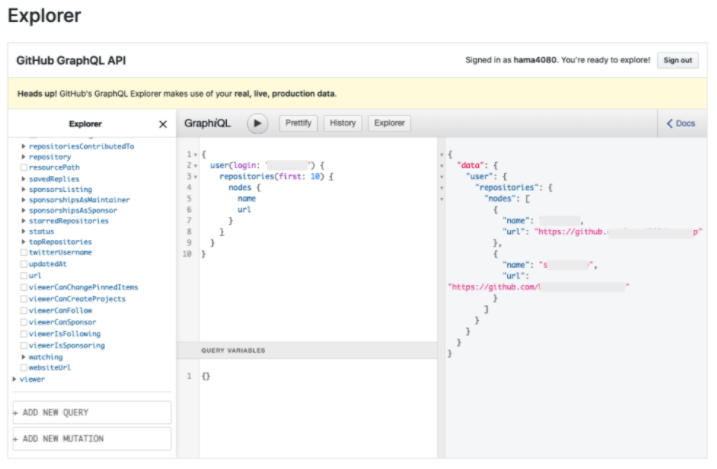This screenshot has width=717, height=469.
Task: Open the Docs panel
Action: 681,123
